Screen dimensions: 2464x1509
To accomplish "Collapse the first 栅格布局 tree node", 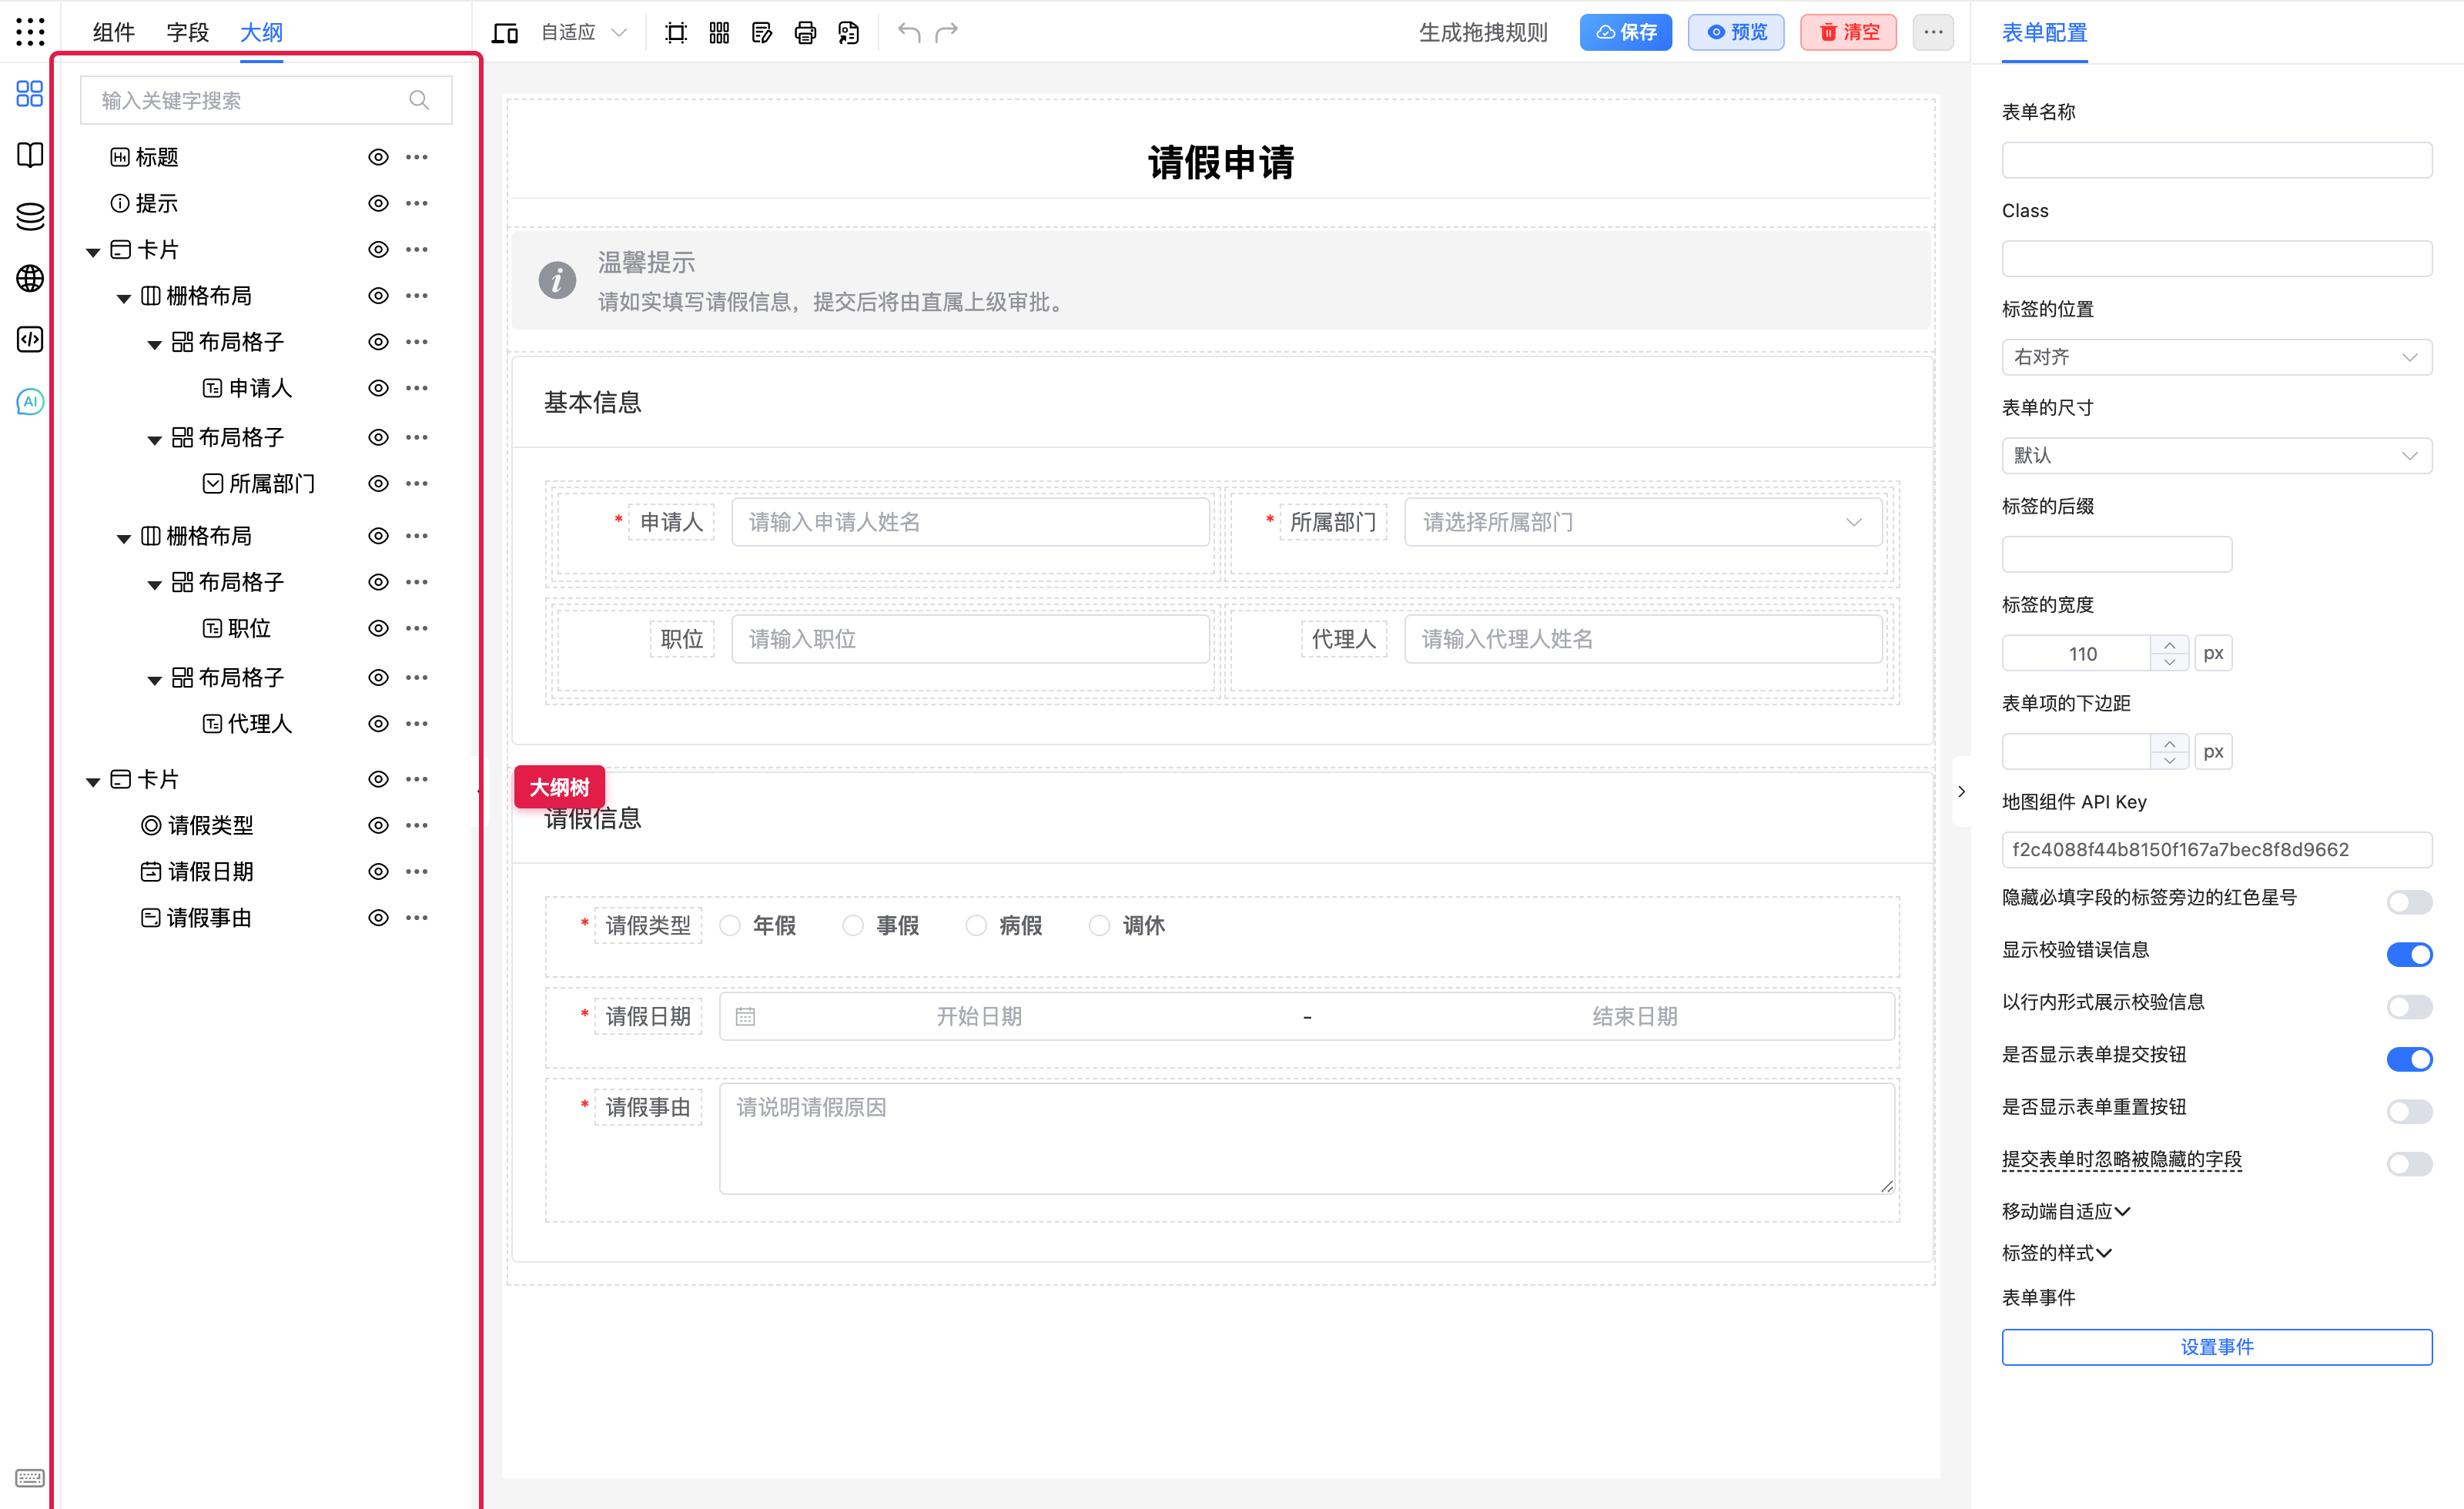I will (x=124, y=297).
